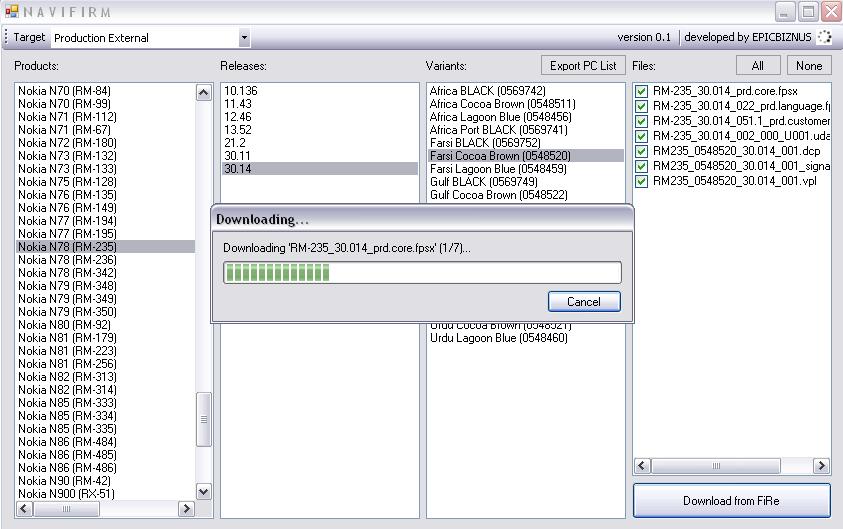The width and height of the screenshot is (843, 529).
Task: Select Nokia N73 (RM-132) product
Action: (105, 156)
